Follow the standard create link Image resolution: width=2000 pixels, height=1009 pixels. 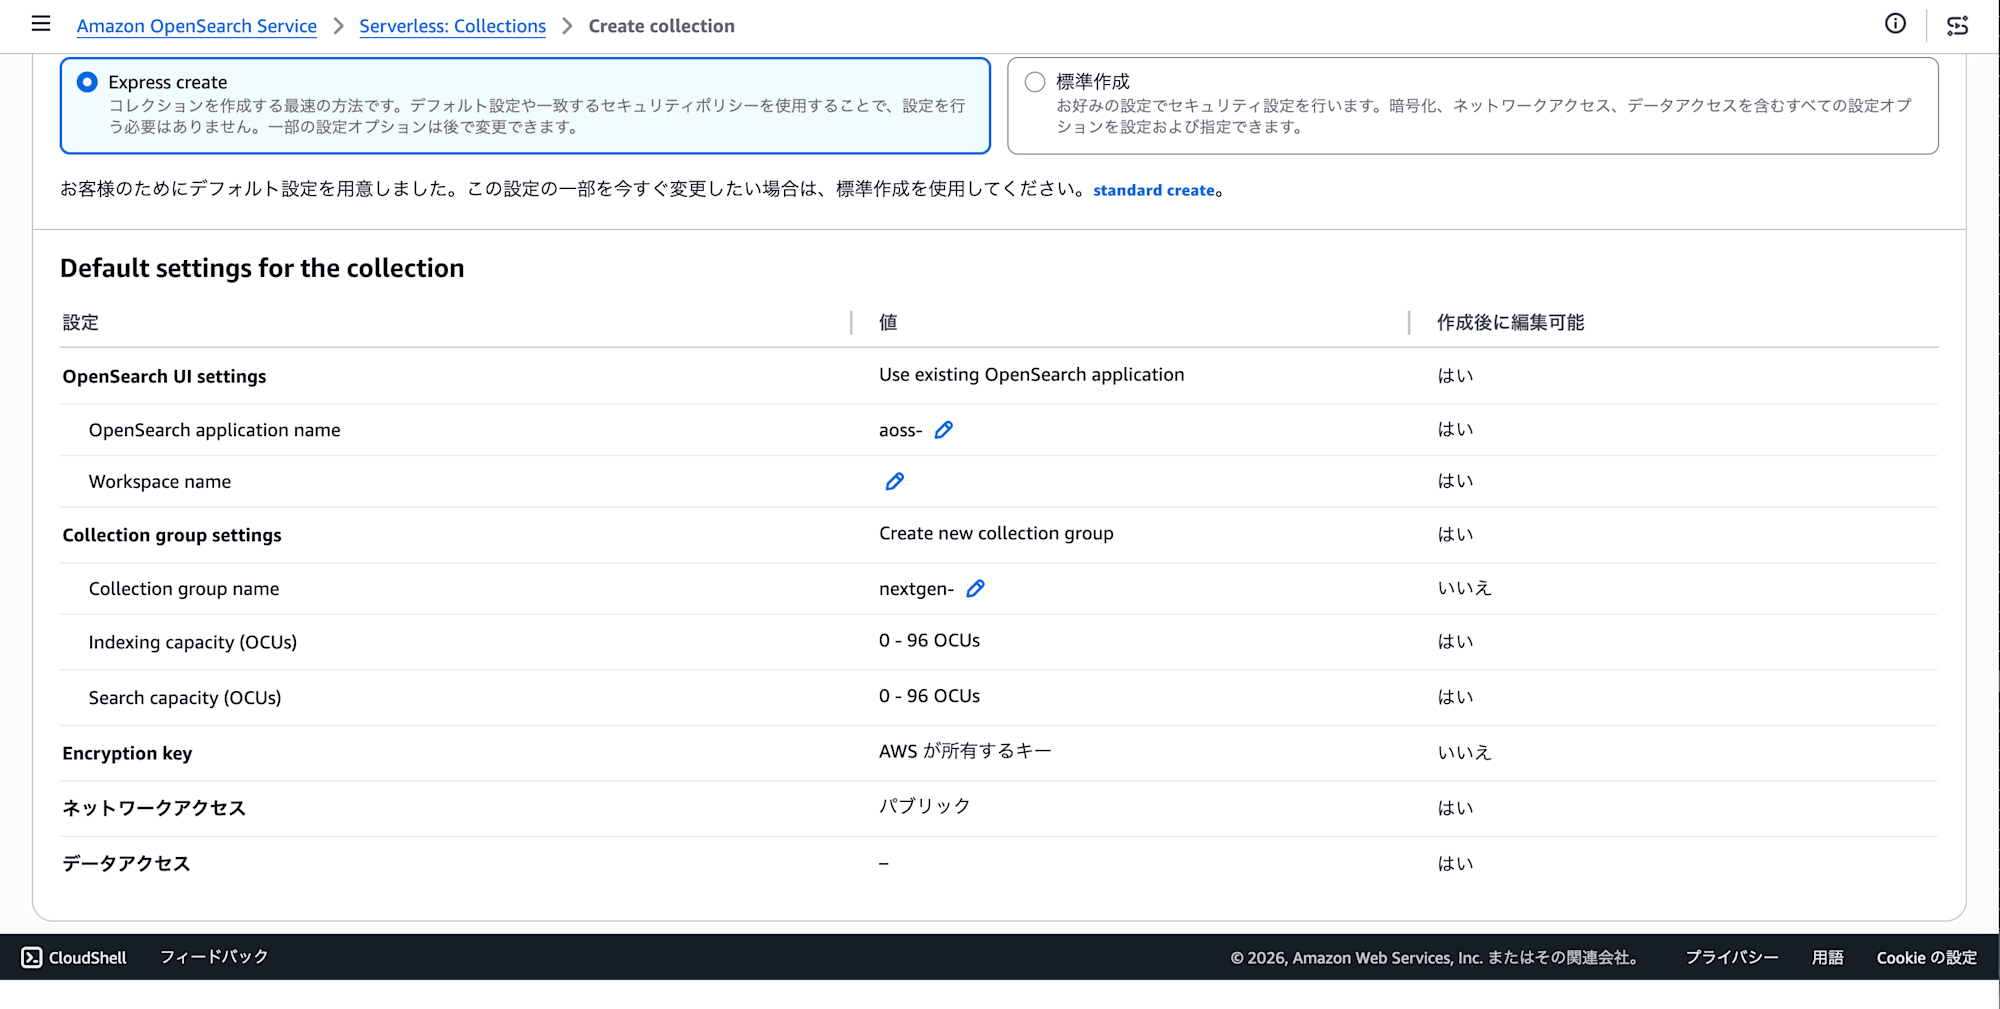tap(1154, 190)
